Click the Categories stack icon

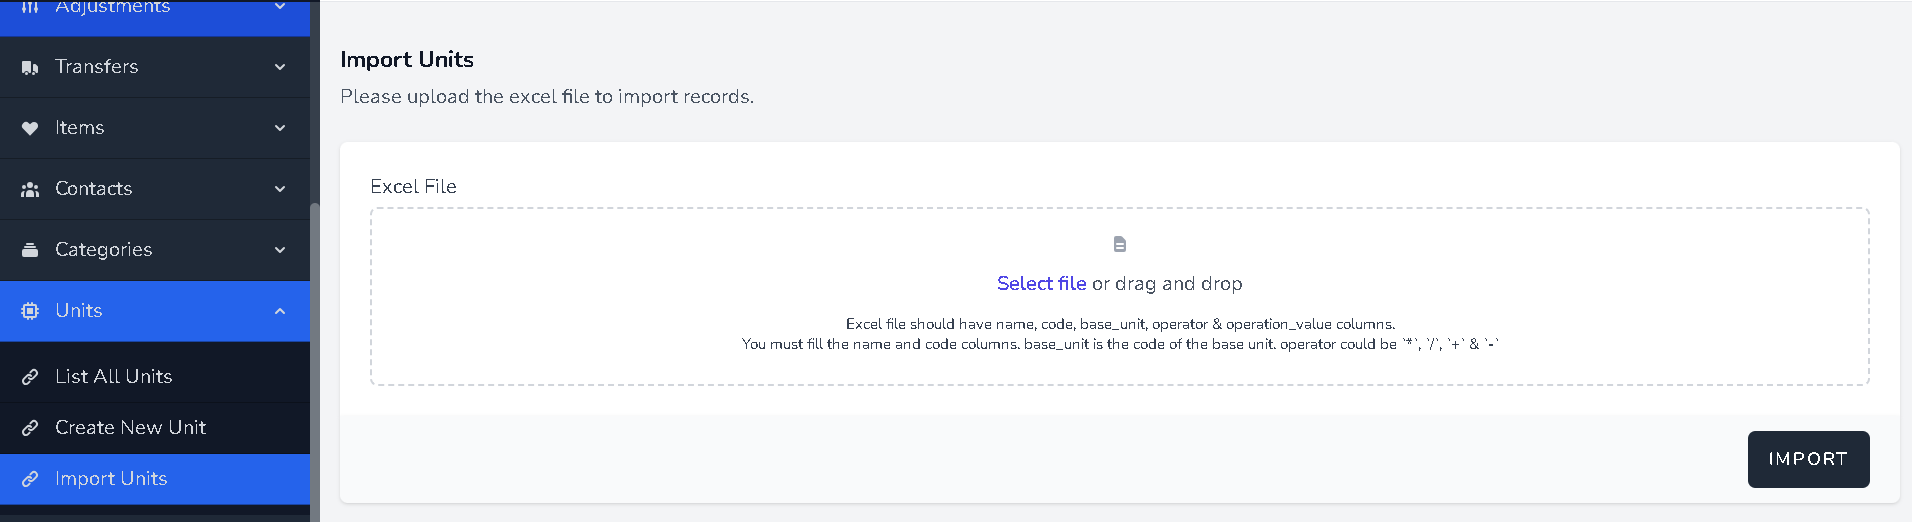coord(30,250)
